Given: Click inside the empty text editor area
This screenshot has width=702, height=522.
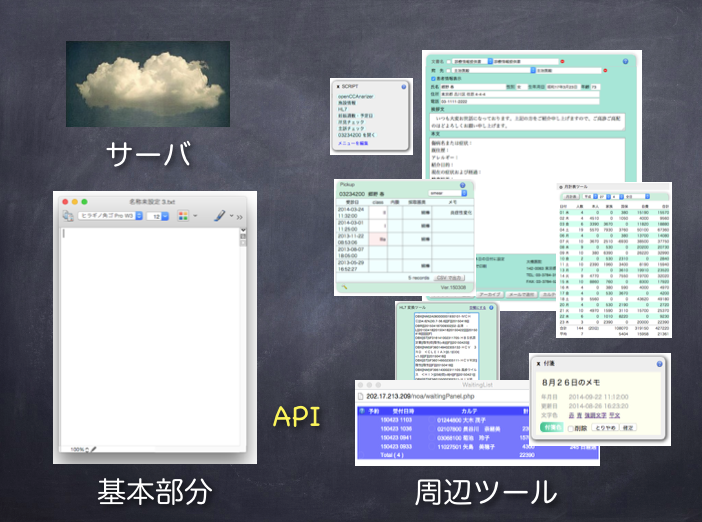Looking at the screenshot, I should 150,336.
